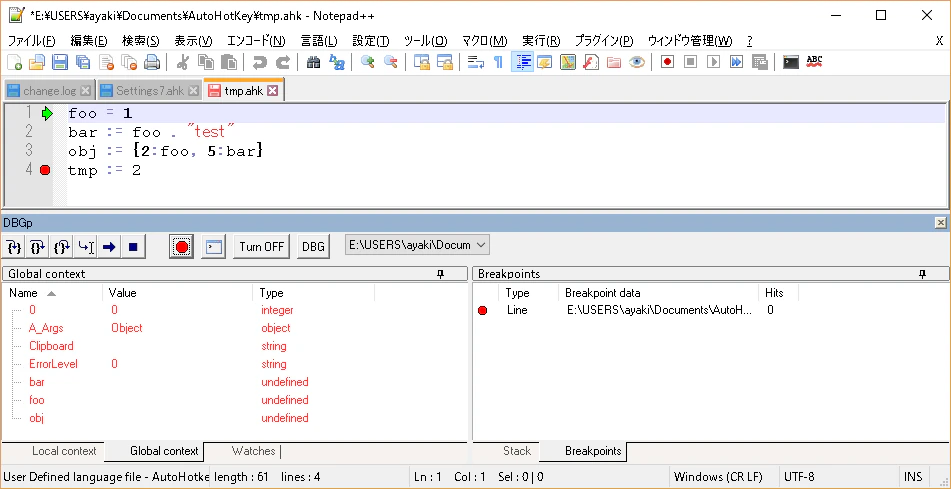
Task: Click the DBGp Run arrow icon
Action: coord(109,246)
